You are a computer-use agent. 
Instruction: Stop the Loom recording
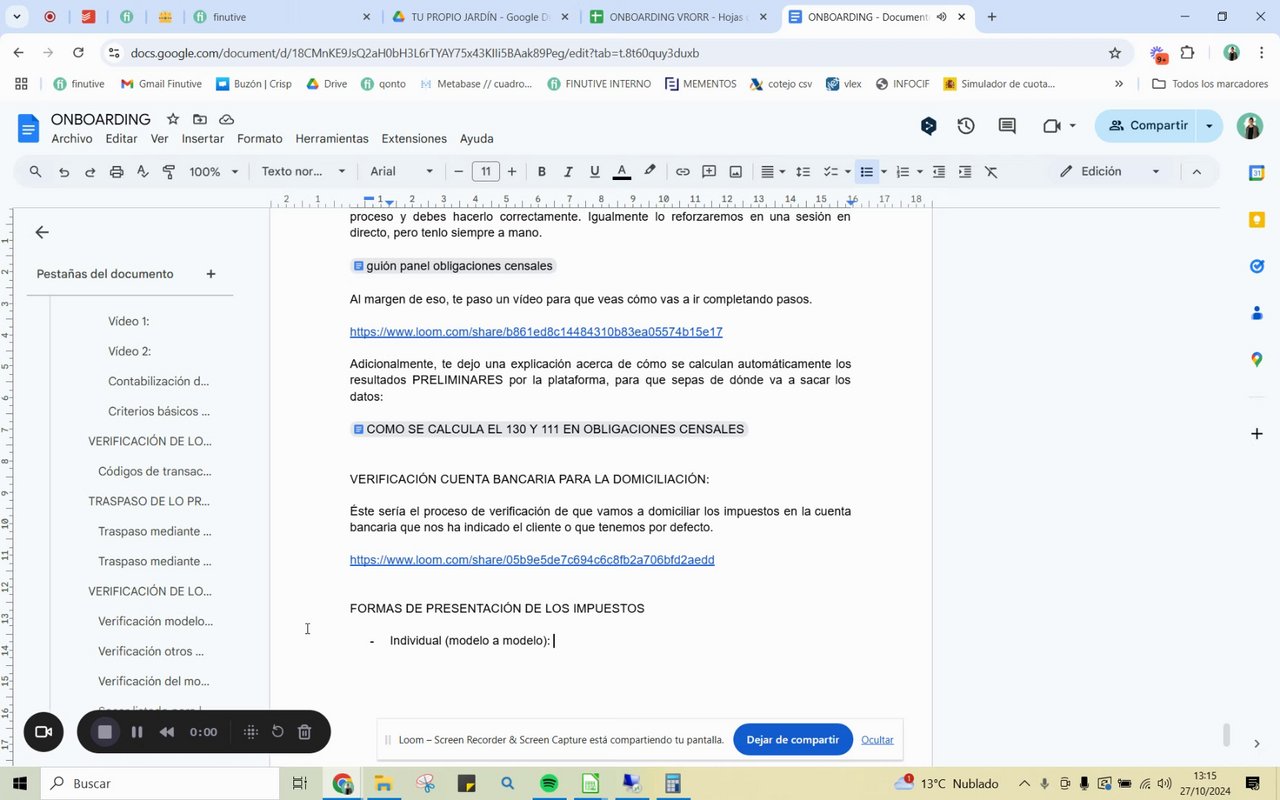104,732
